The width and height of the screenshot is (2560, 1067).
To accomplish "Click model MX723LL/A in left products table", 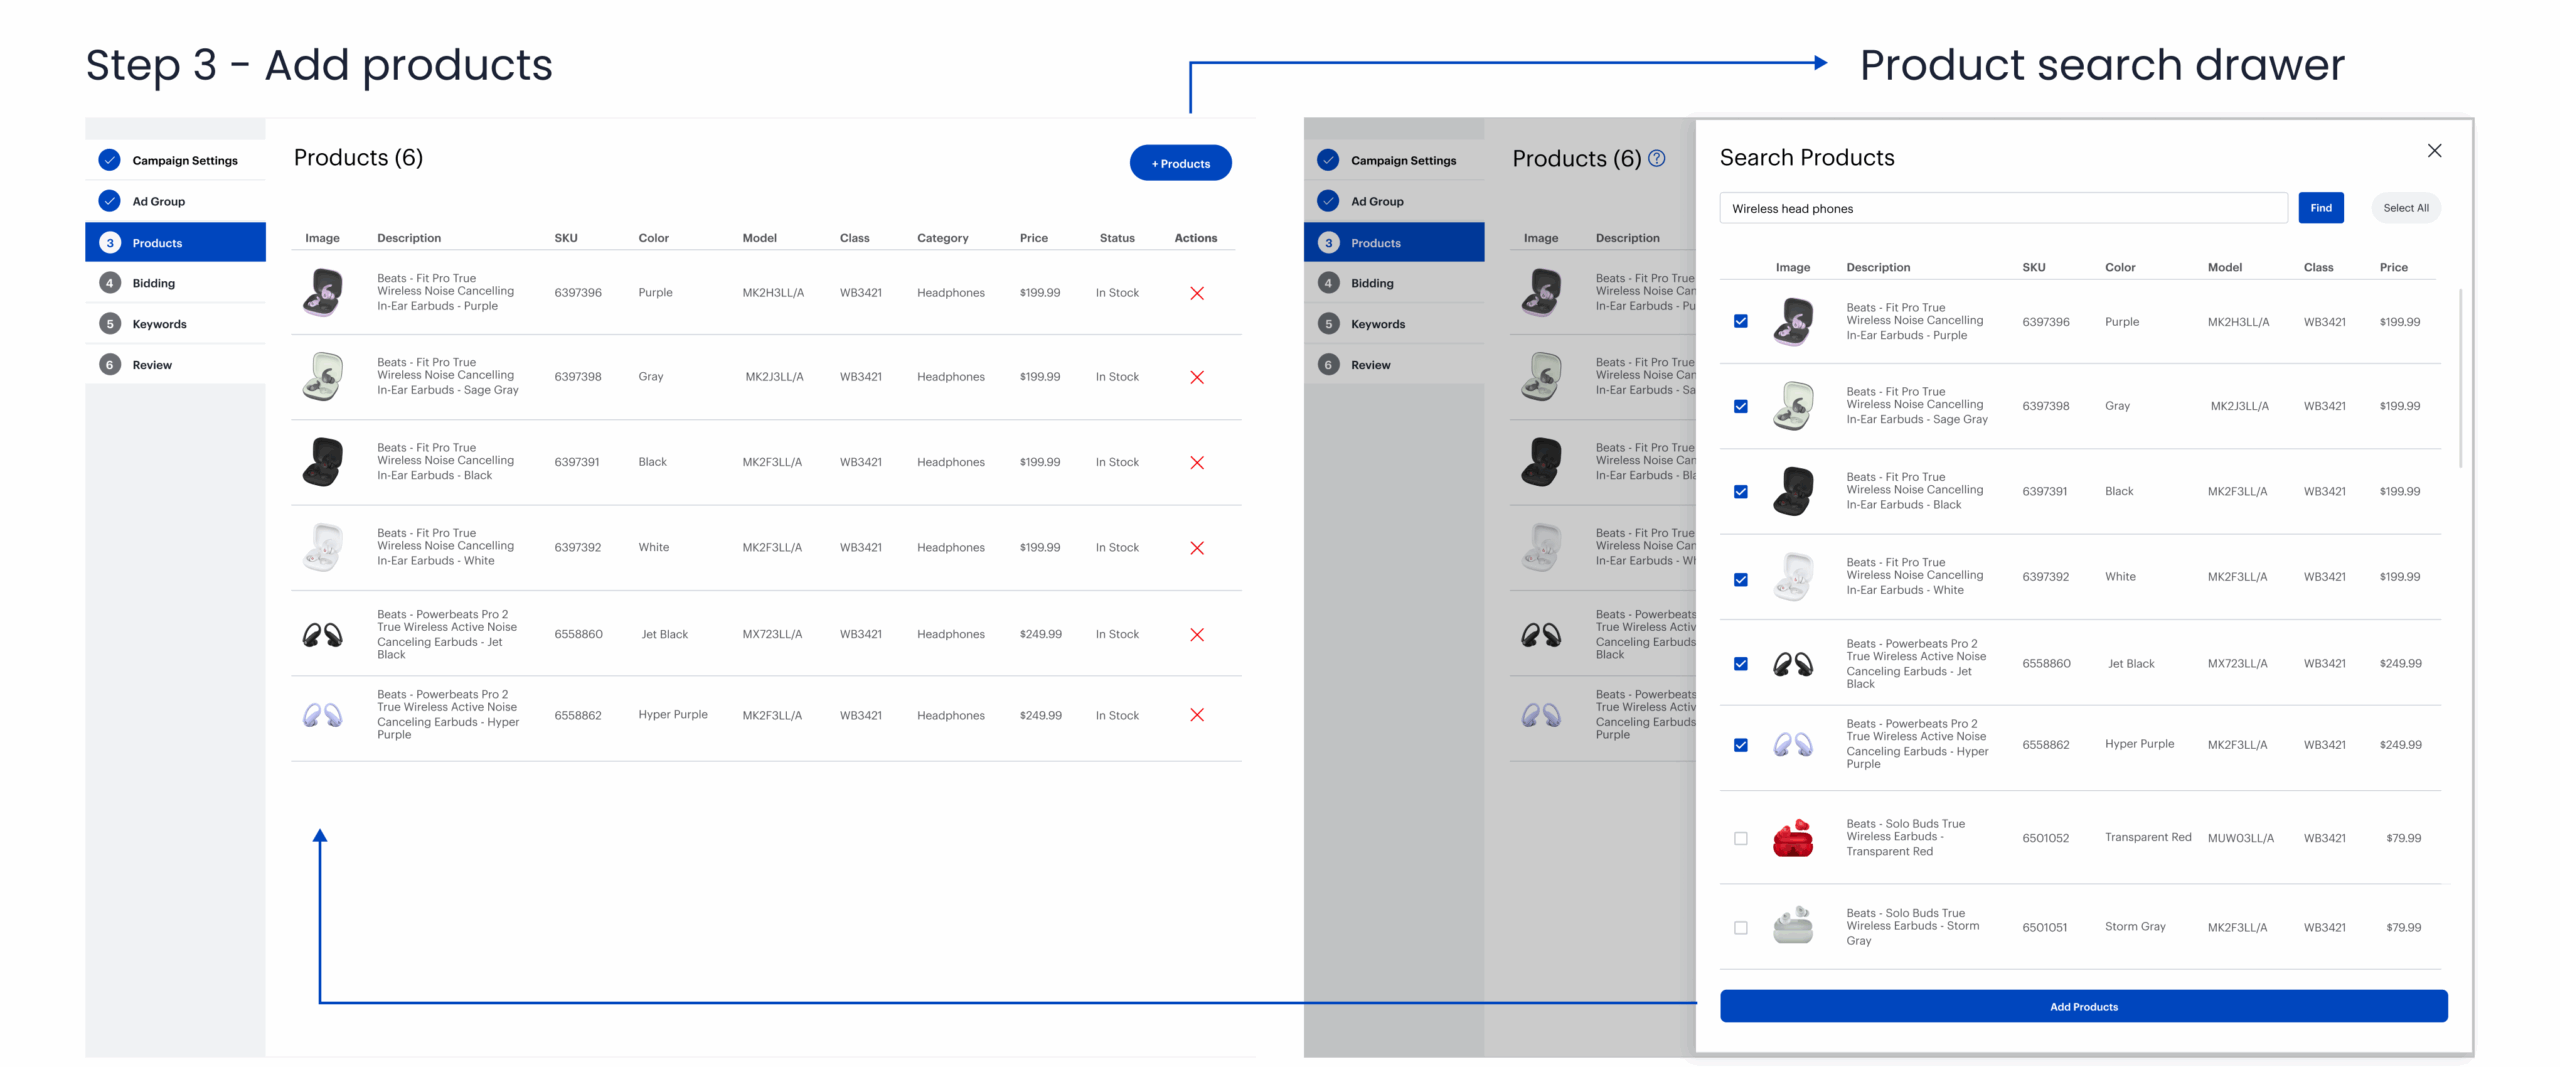I will pyautogui.click(x=772, y=634).
